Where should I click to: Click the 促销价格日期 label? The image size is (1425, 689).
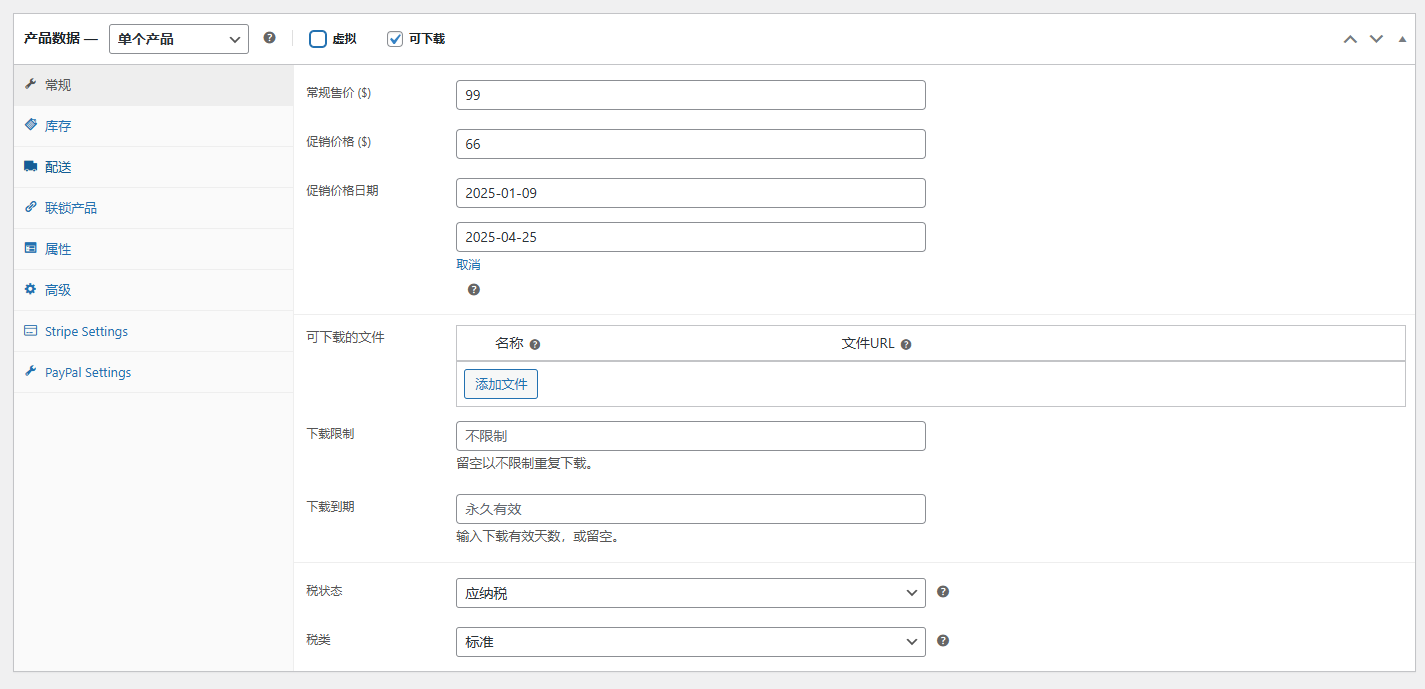click(342, 190)
